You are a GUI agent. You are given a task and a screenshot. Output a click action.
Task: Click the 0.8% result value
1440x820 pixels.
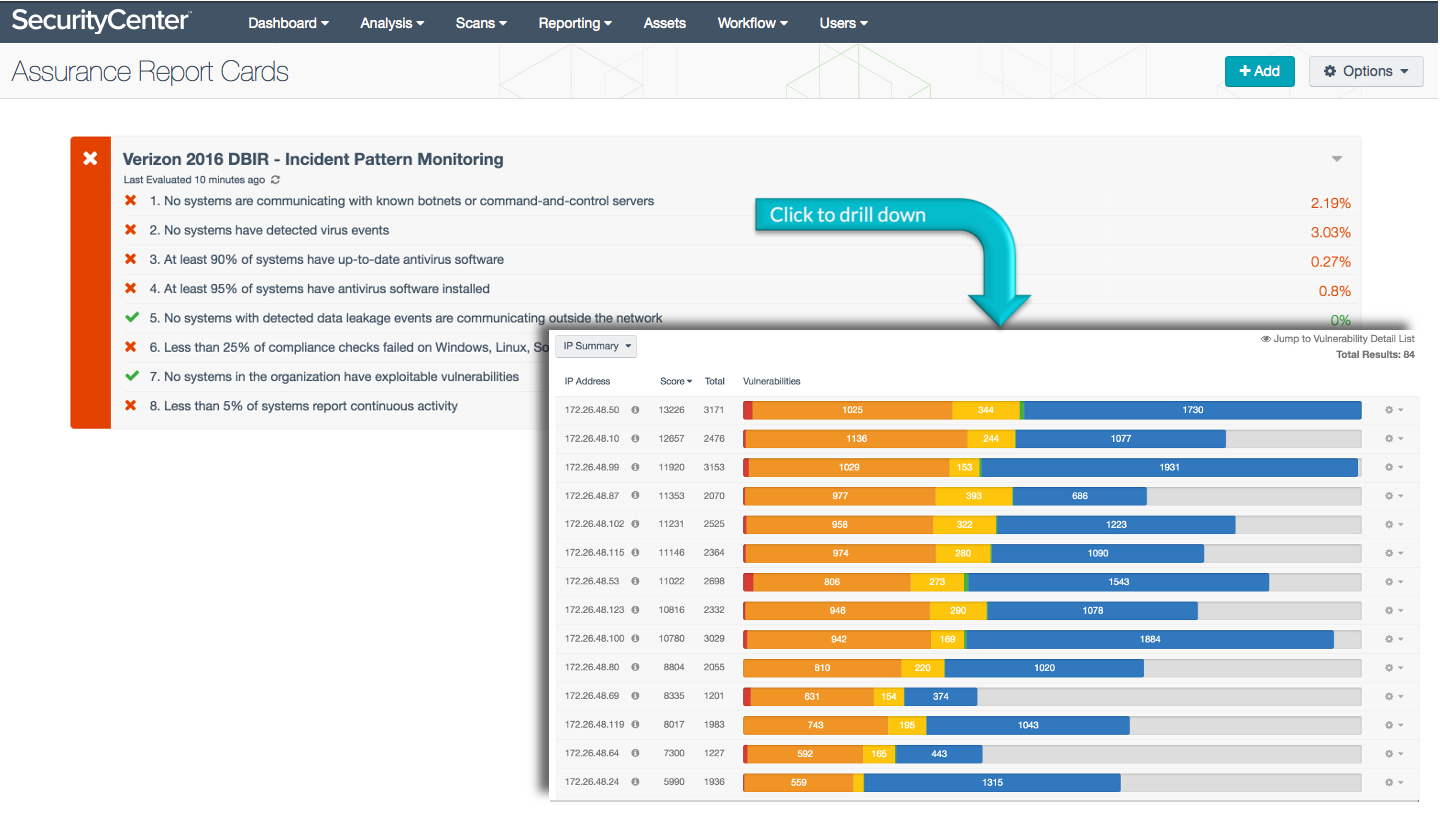click(x=1335, y=291)
